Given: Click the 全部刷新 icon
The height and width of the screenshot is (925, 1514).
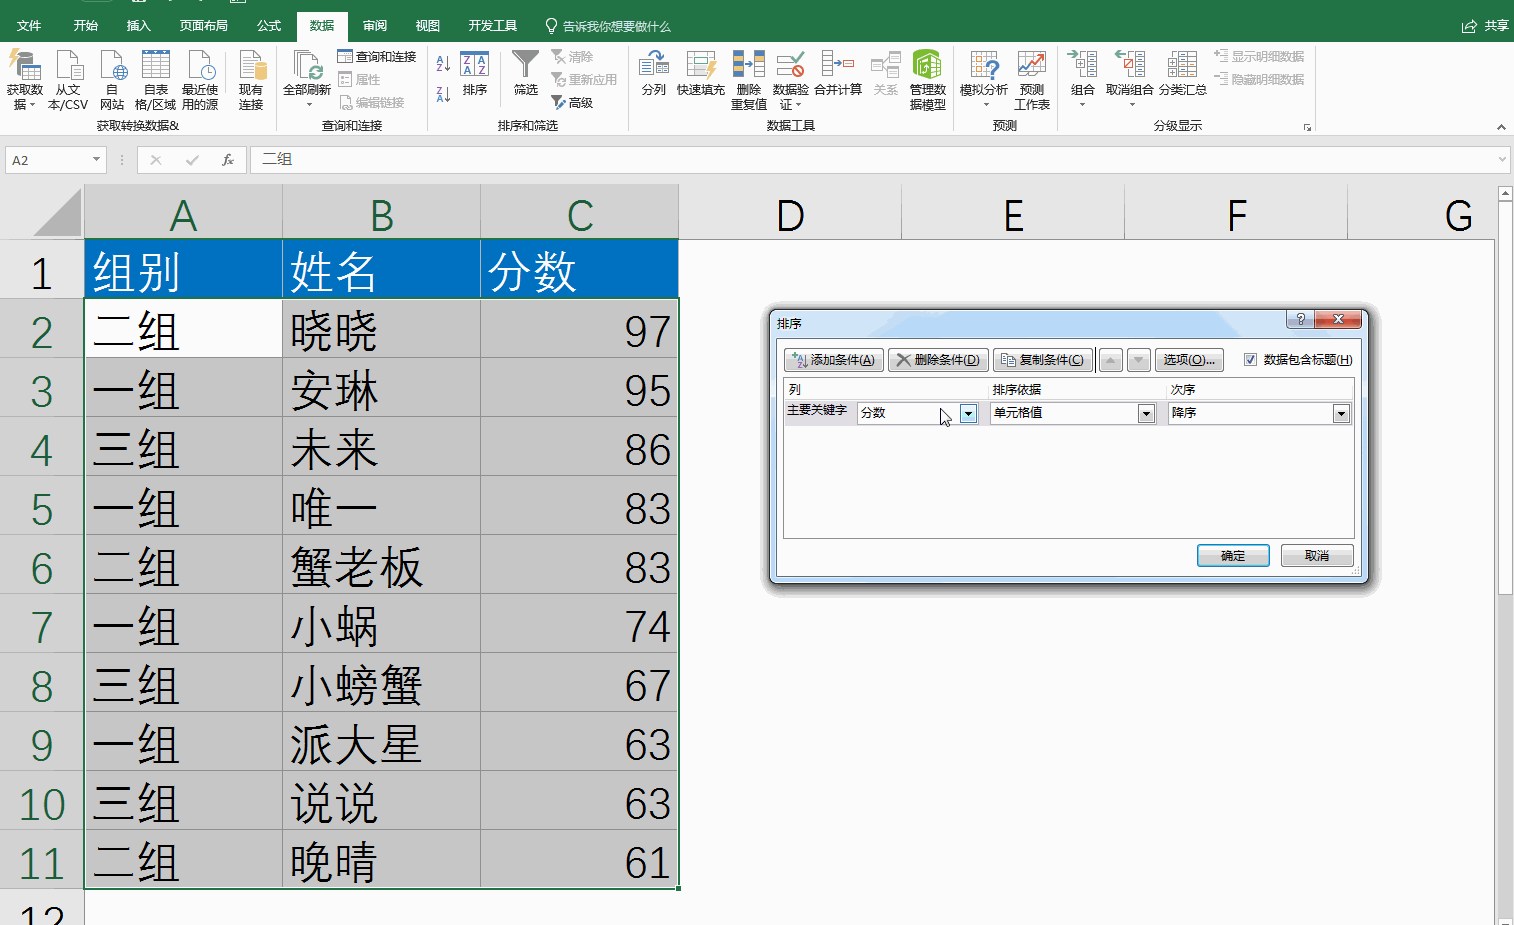Looking at the screenshot, I should (x=307, y=72).
